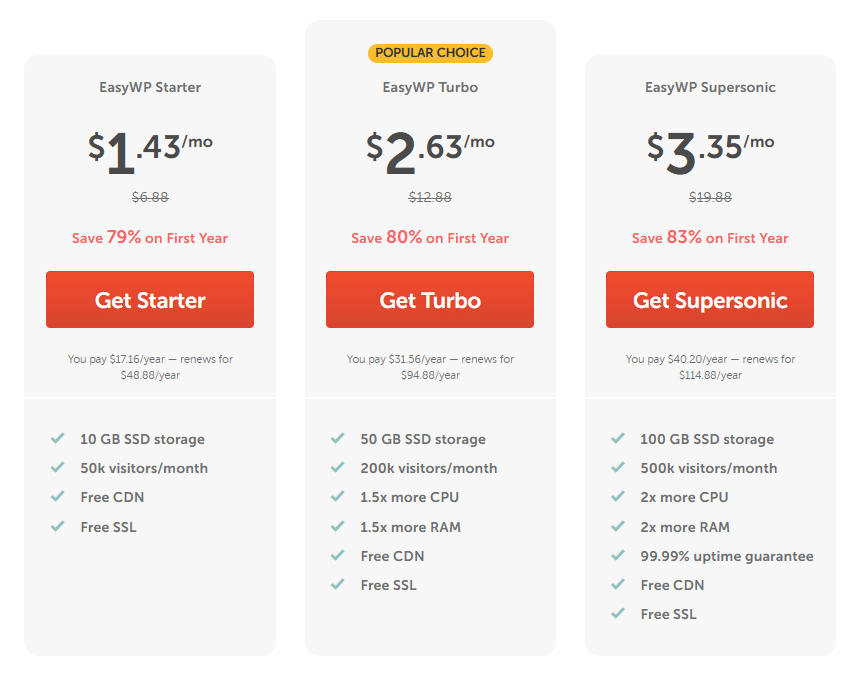Click the checkmark next to 2x more RAM
Screen dimensions: 861x679
[618, 527]
